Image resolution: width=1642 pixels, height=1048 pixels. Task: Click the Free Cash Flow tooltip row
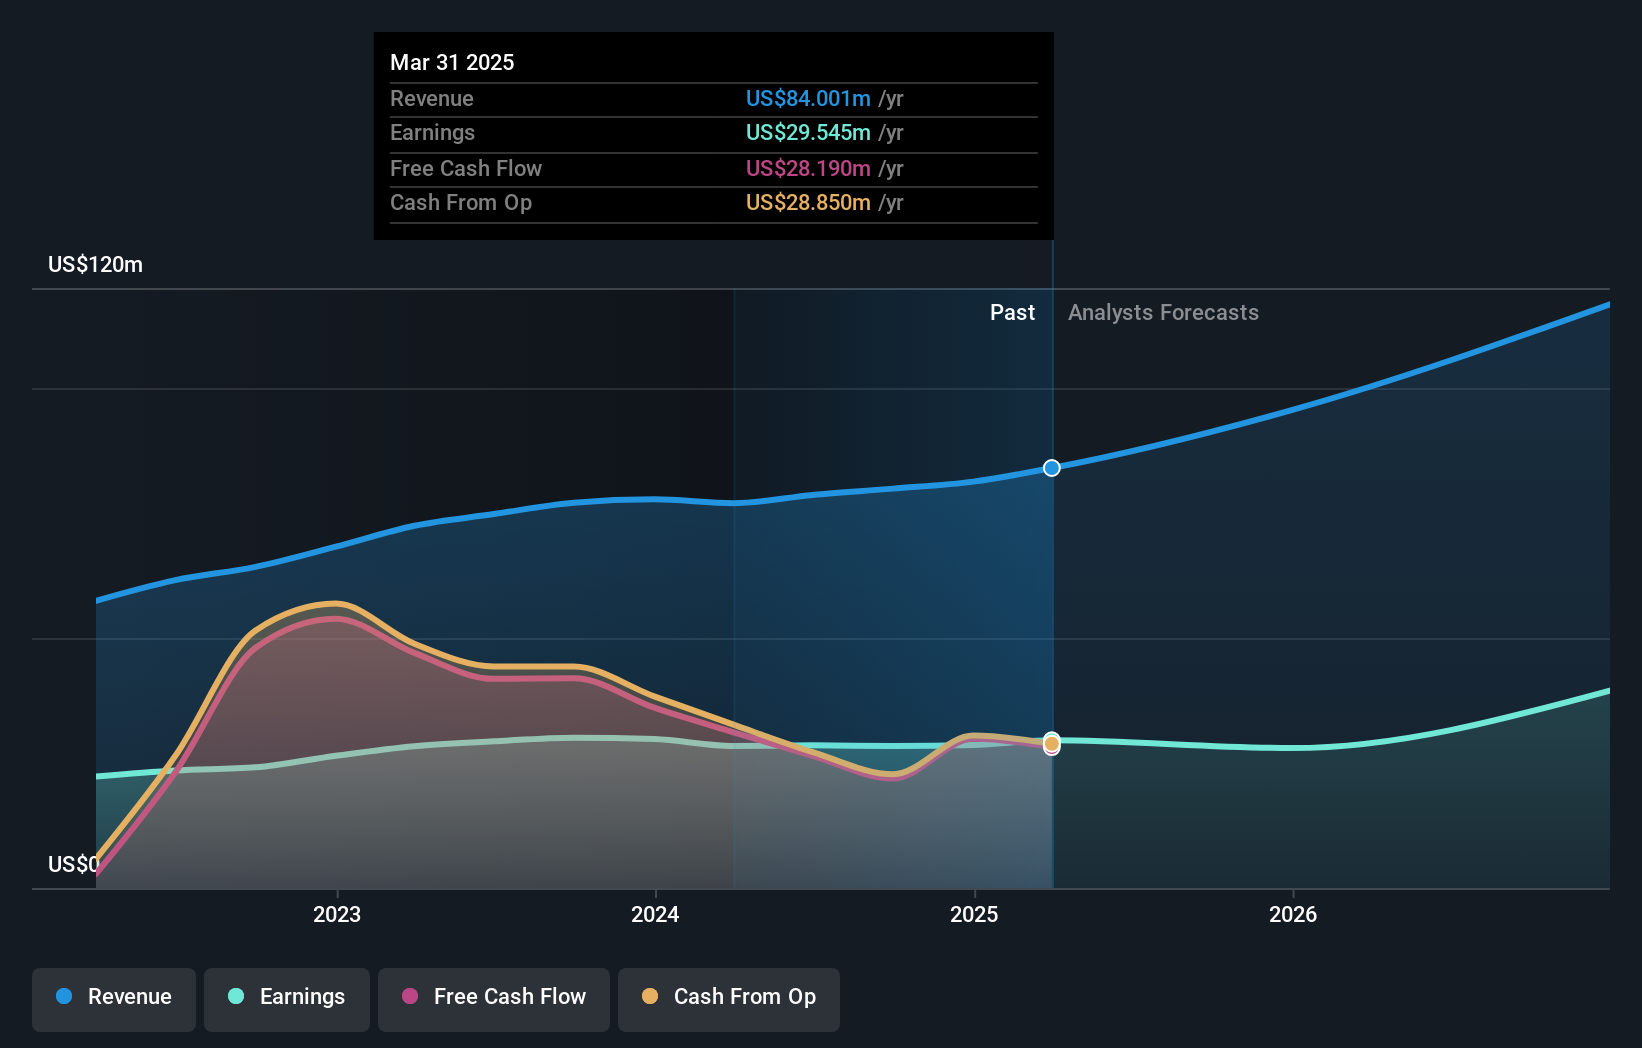coord(712,169)
